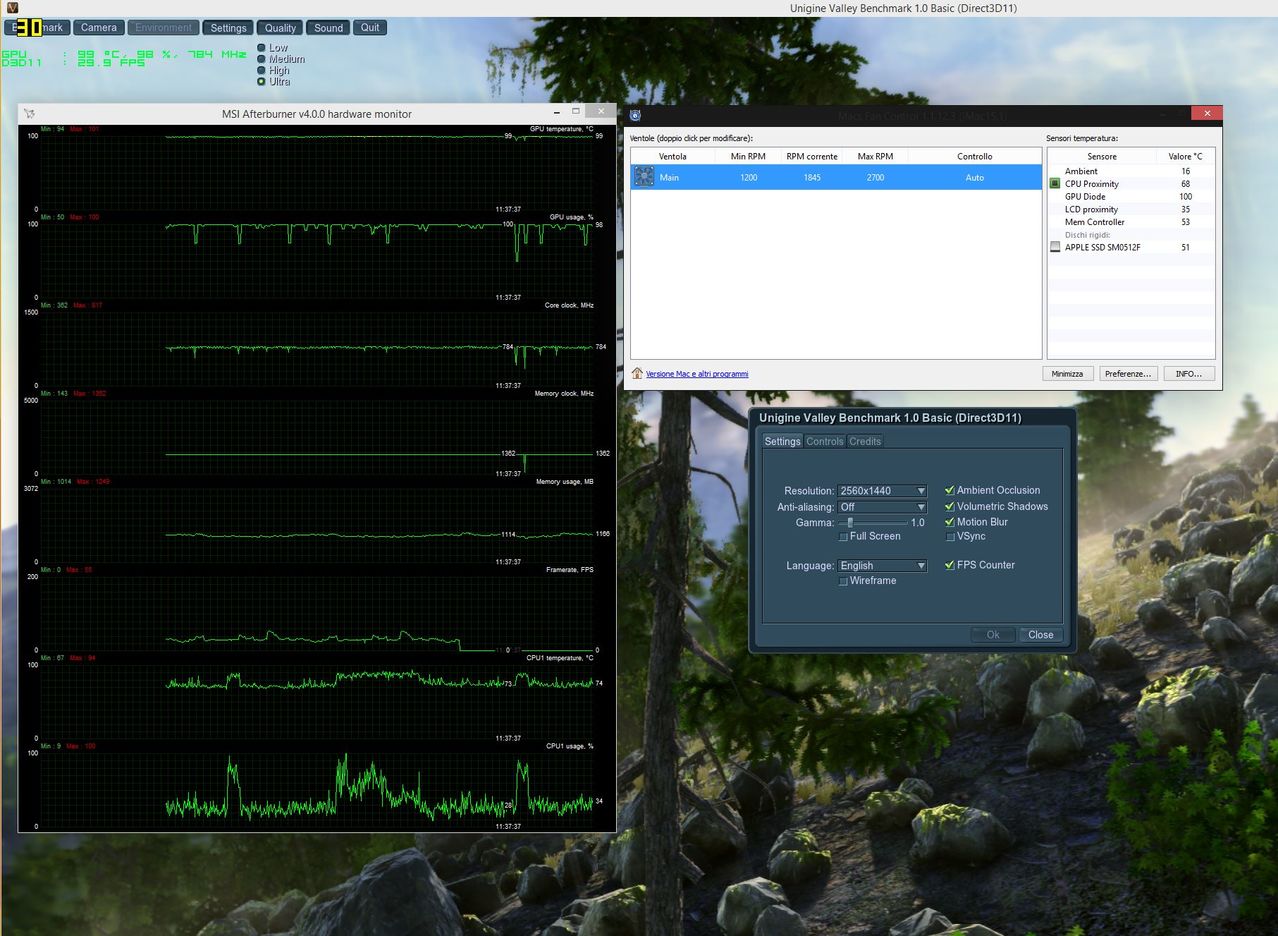1278x936 pixels.
Task: Click the Unigine Valley app icon
Action: tap(11, 8)
